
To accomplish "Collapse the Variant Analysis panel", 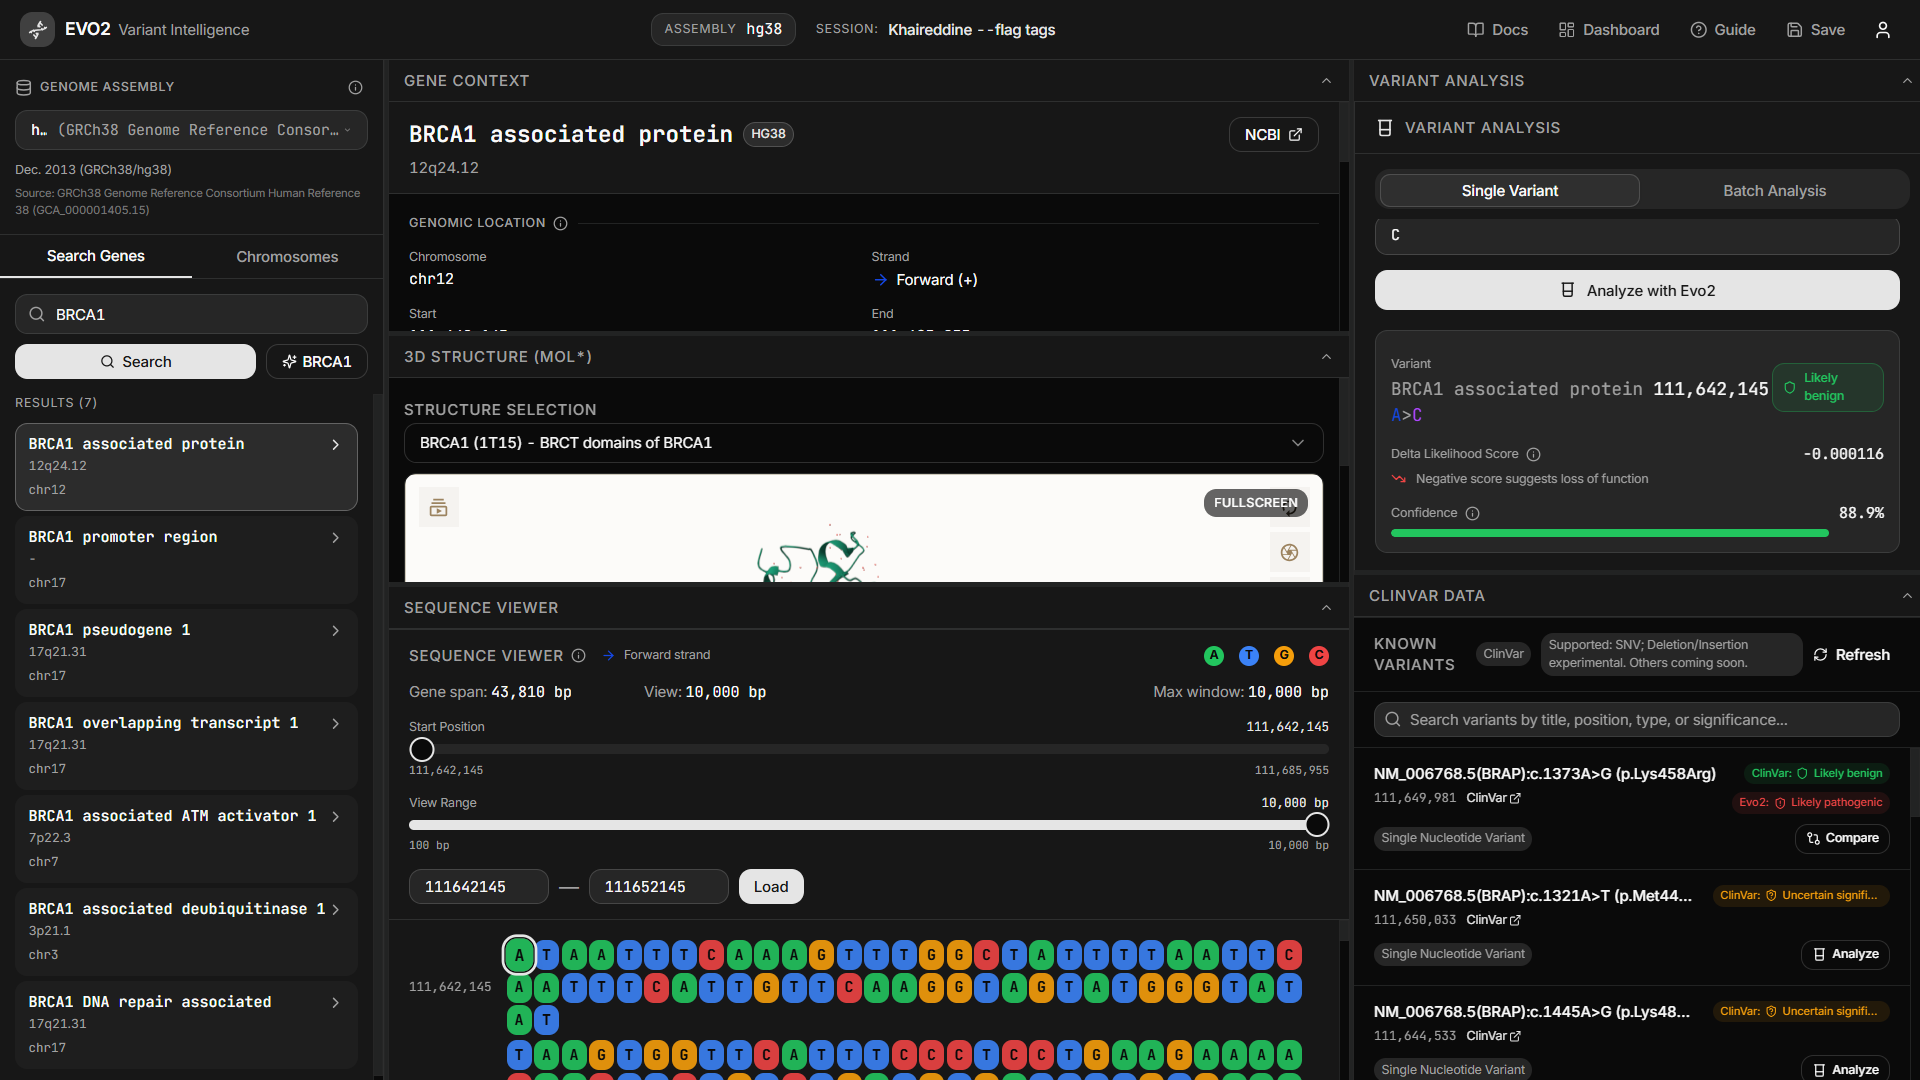I will click(x=1907, y=81).
